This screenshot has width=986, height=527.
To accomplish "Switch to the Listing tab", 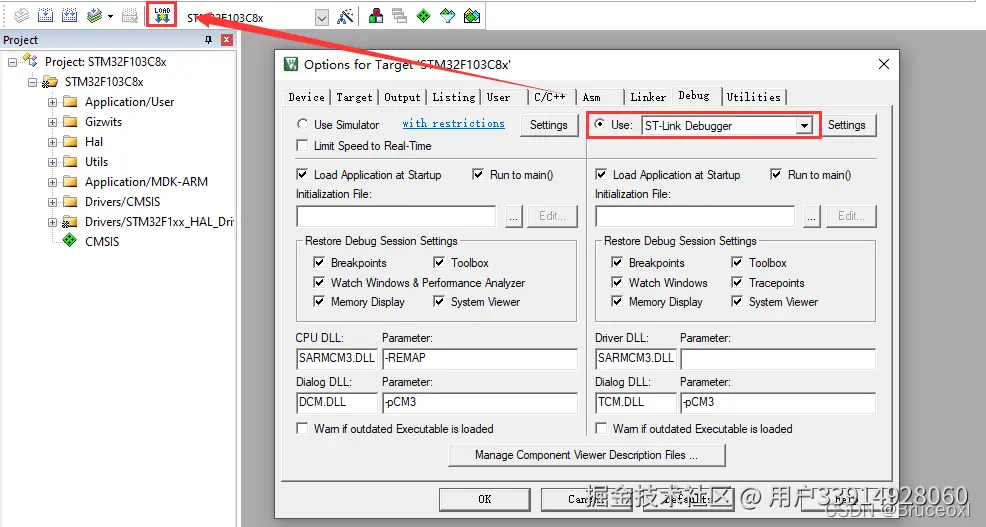I will coord(453,97).
